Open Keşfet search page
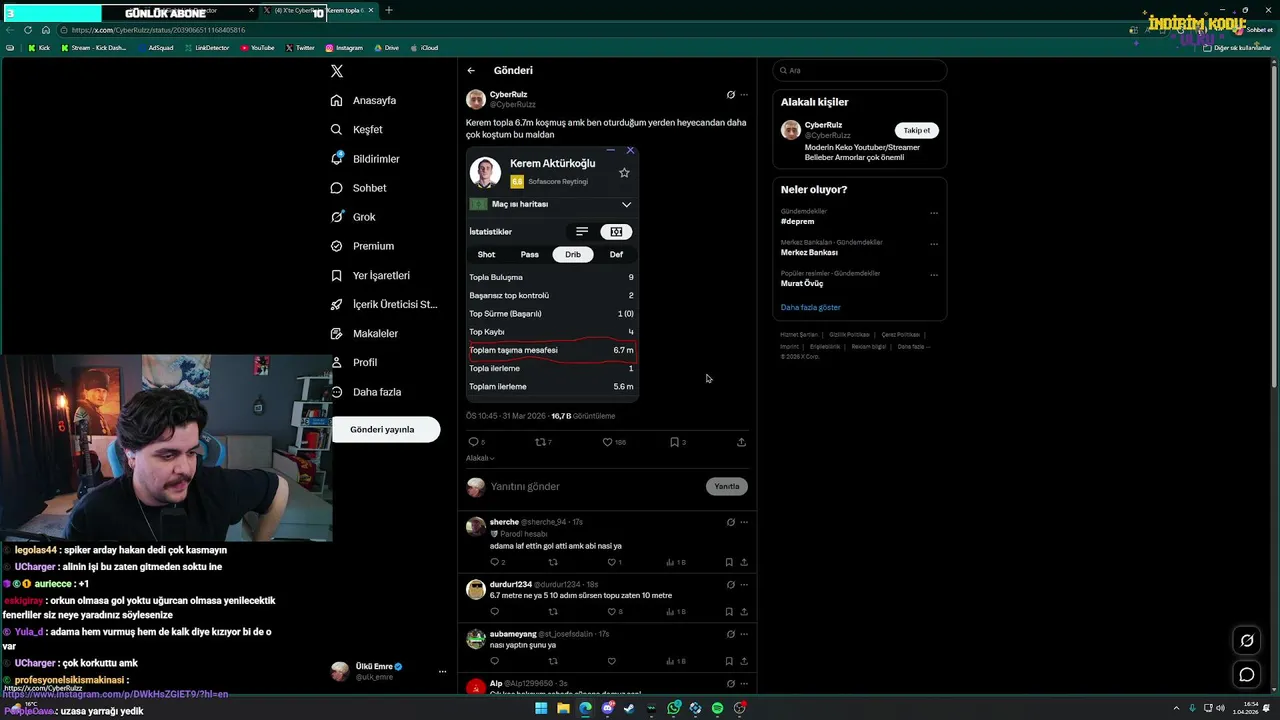The image size is (1280, 720). pos(357,129)
